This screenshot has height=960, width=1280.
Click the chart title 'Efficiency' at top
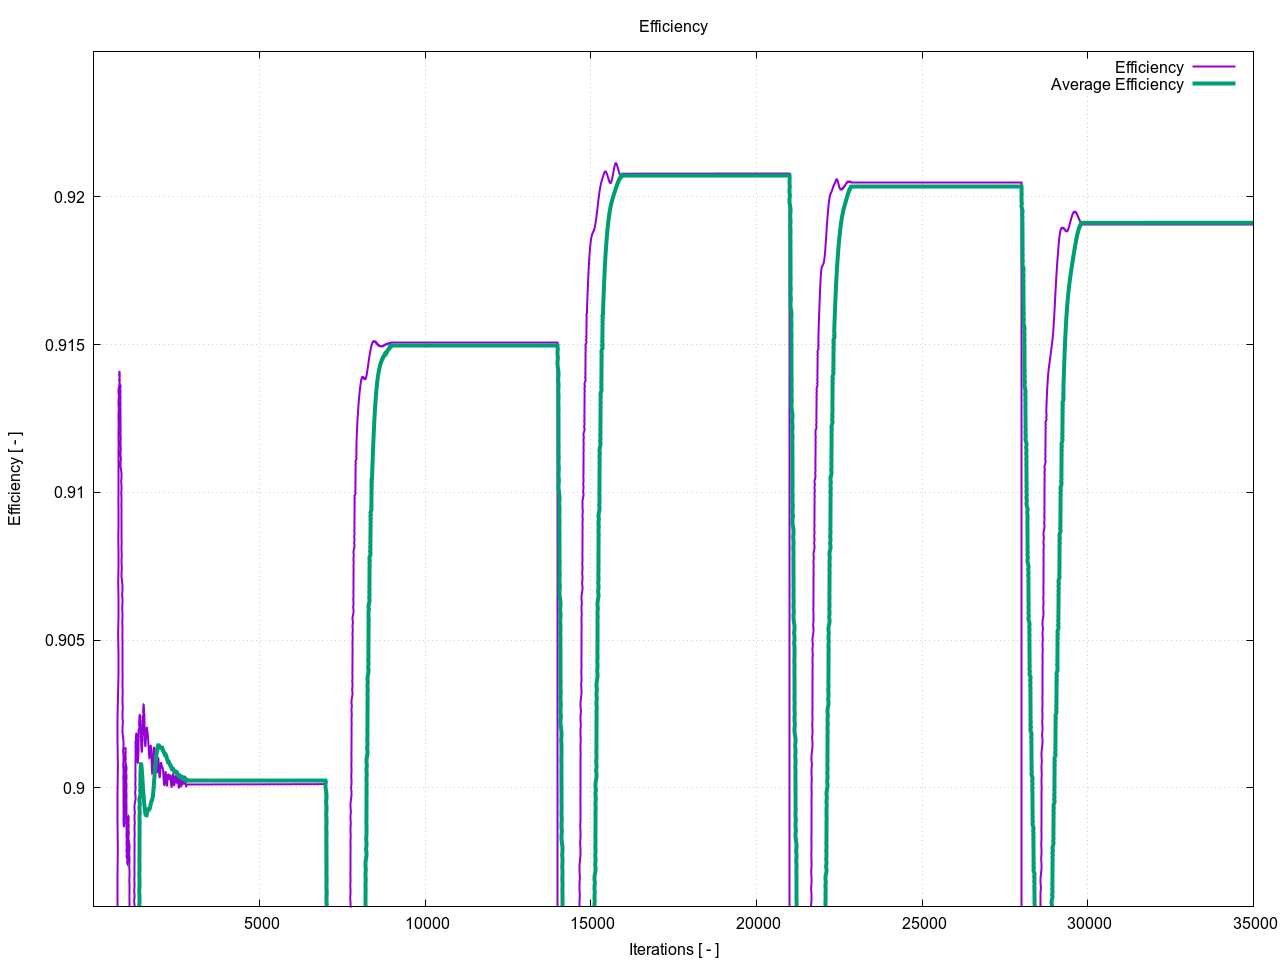click(673, 27)
